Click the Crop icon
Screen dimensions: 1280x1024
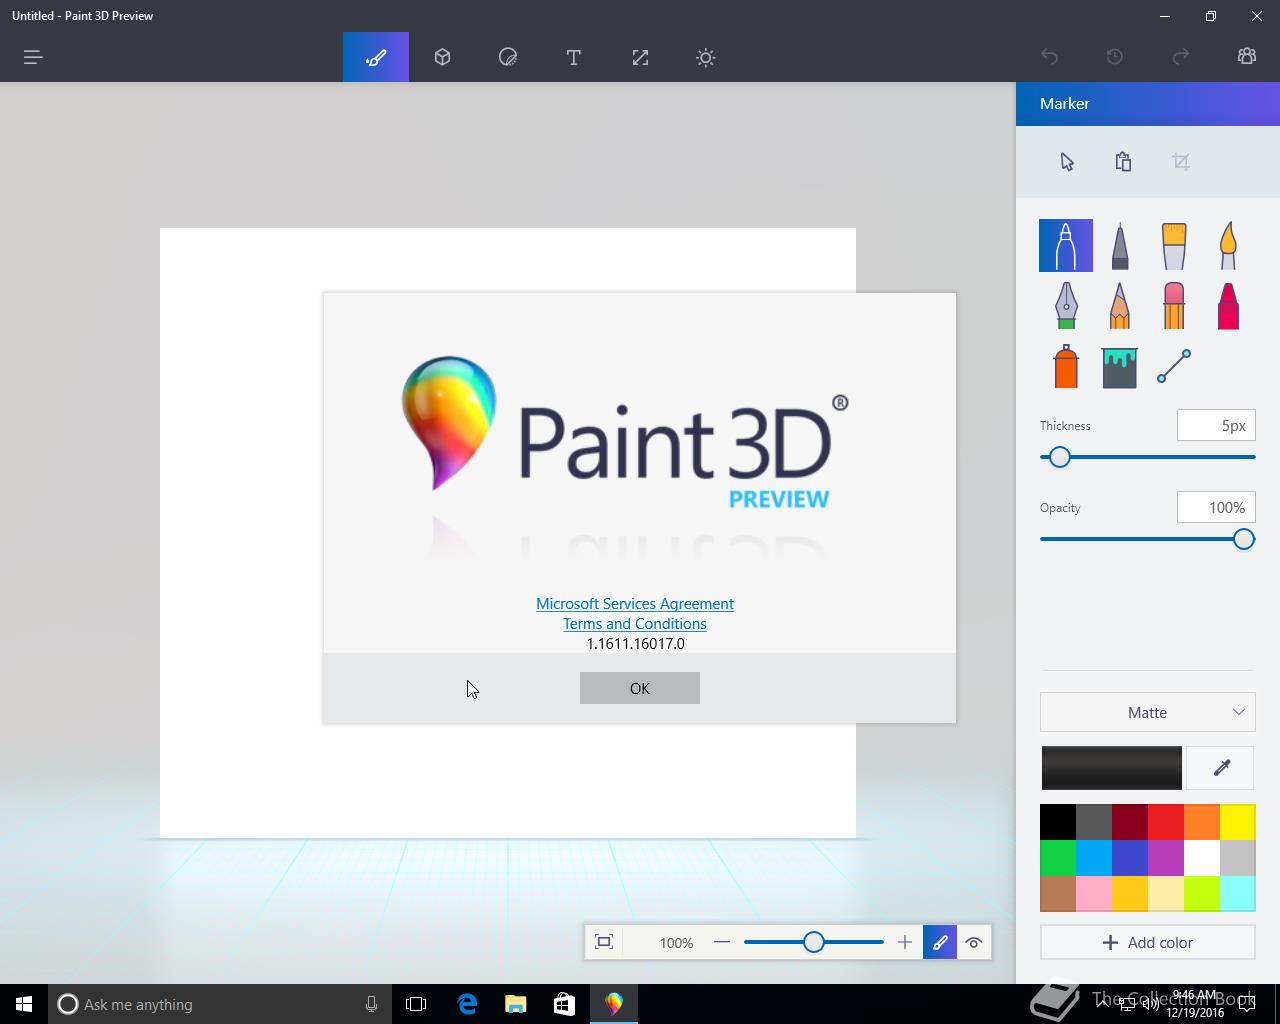(1181, 162)
